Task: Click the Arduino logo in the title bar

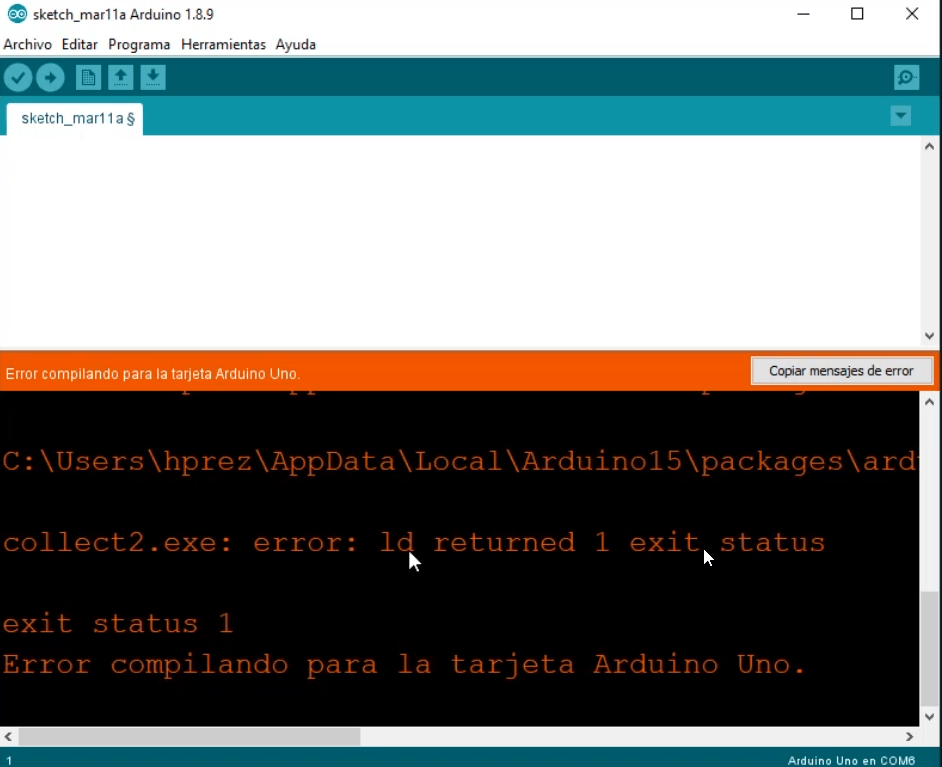Action: [17, 14]
